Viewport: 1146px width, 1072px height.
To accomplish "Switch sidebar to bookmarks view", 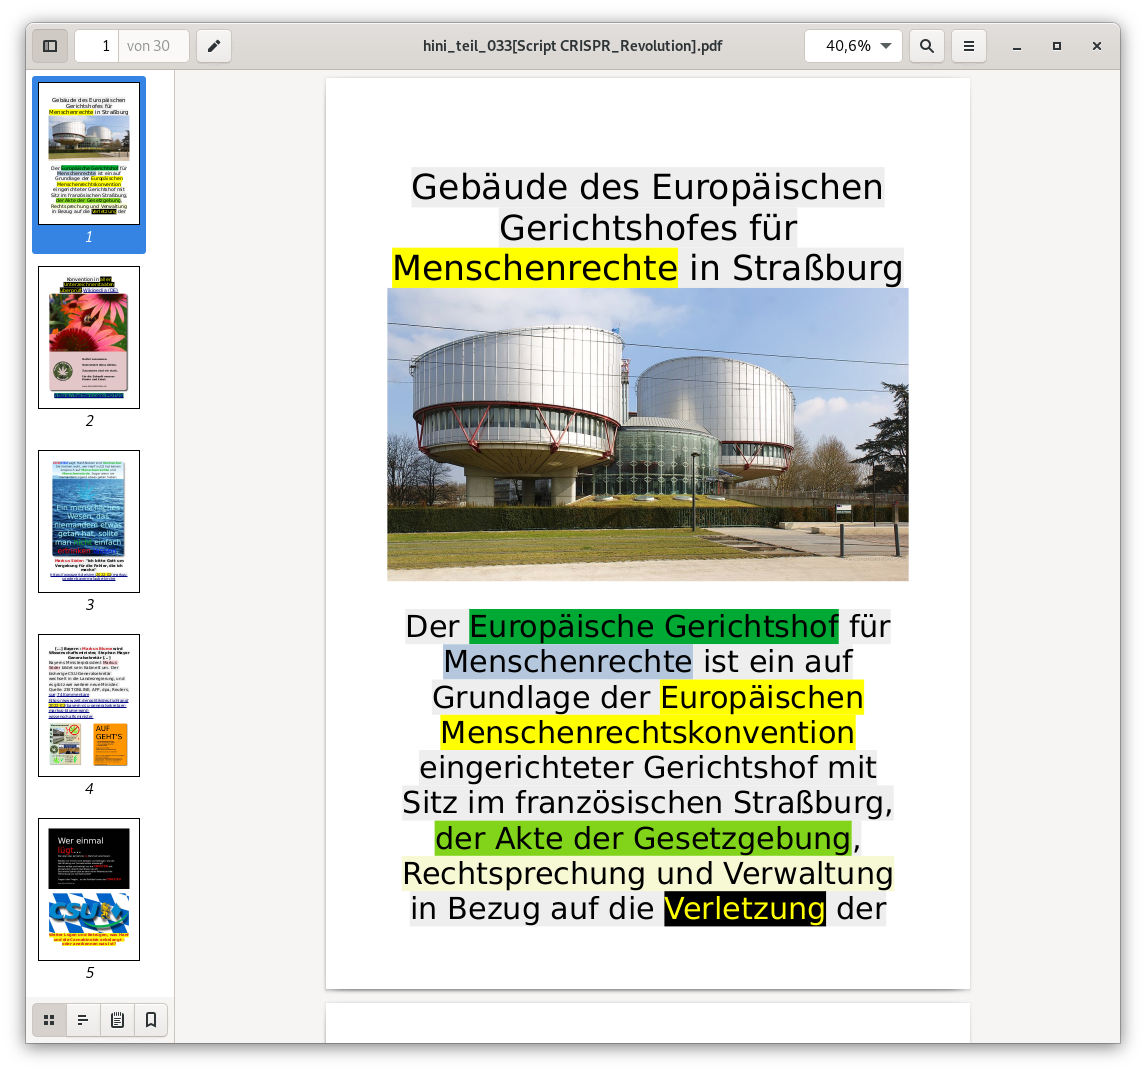I will 151,1020.
